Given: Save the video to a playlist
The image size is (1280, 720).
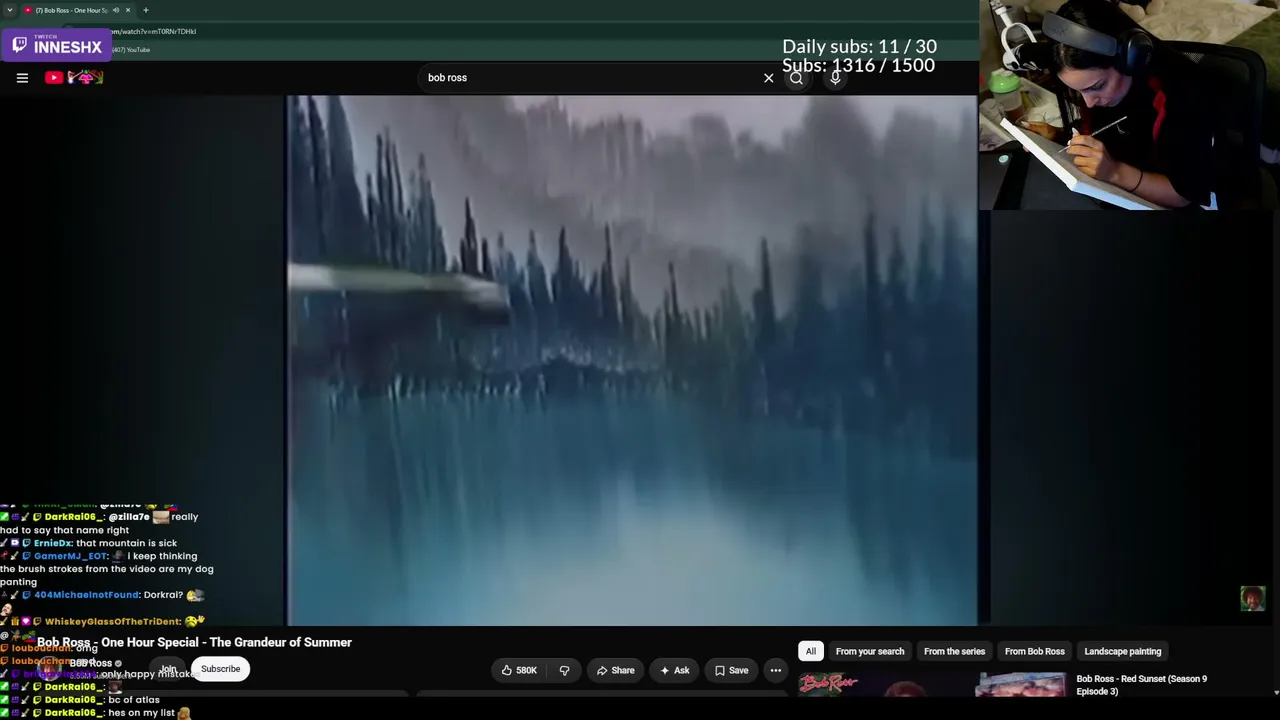Looking at the screenshot, I should point(731,671).
